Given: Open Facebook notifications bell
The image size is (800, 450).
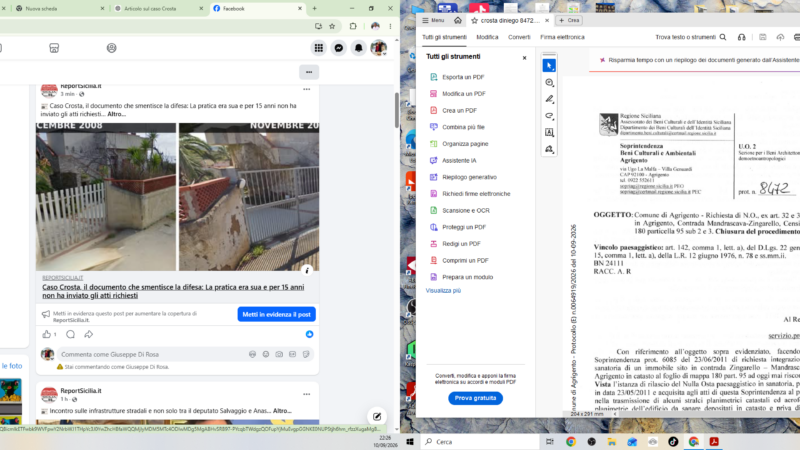Looking at the screenshot, I should (x=359, y=48).
